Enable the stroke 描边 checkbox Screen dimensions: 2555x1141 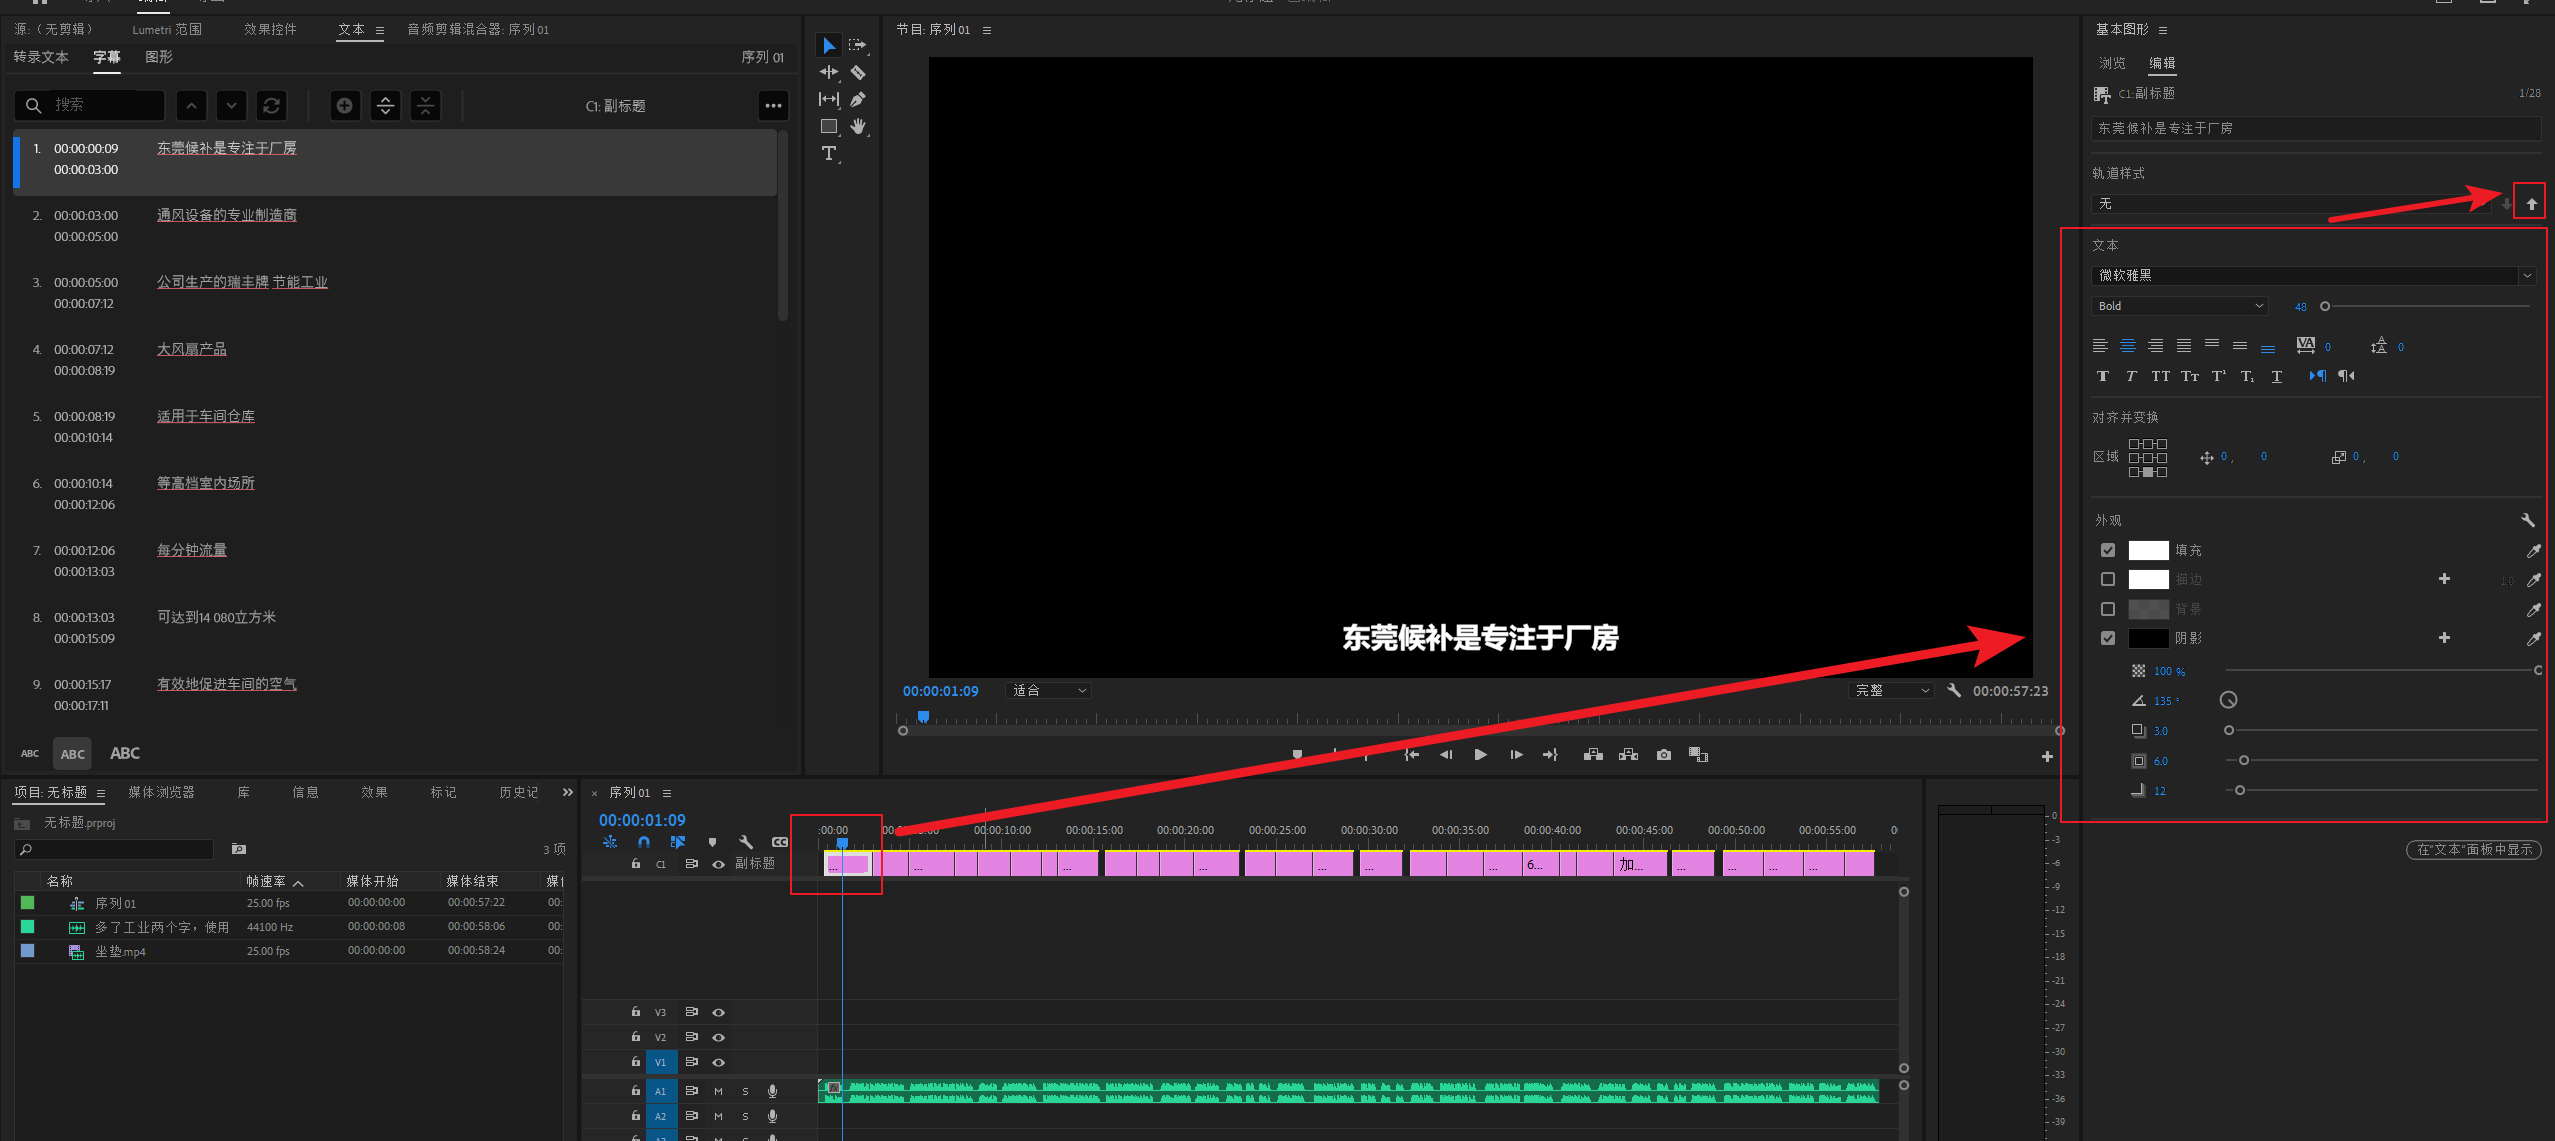tap(2108, 579)
